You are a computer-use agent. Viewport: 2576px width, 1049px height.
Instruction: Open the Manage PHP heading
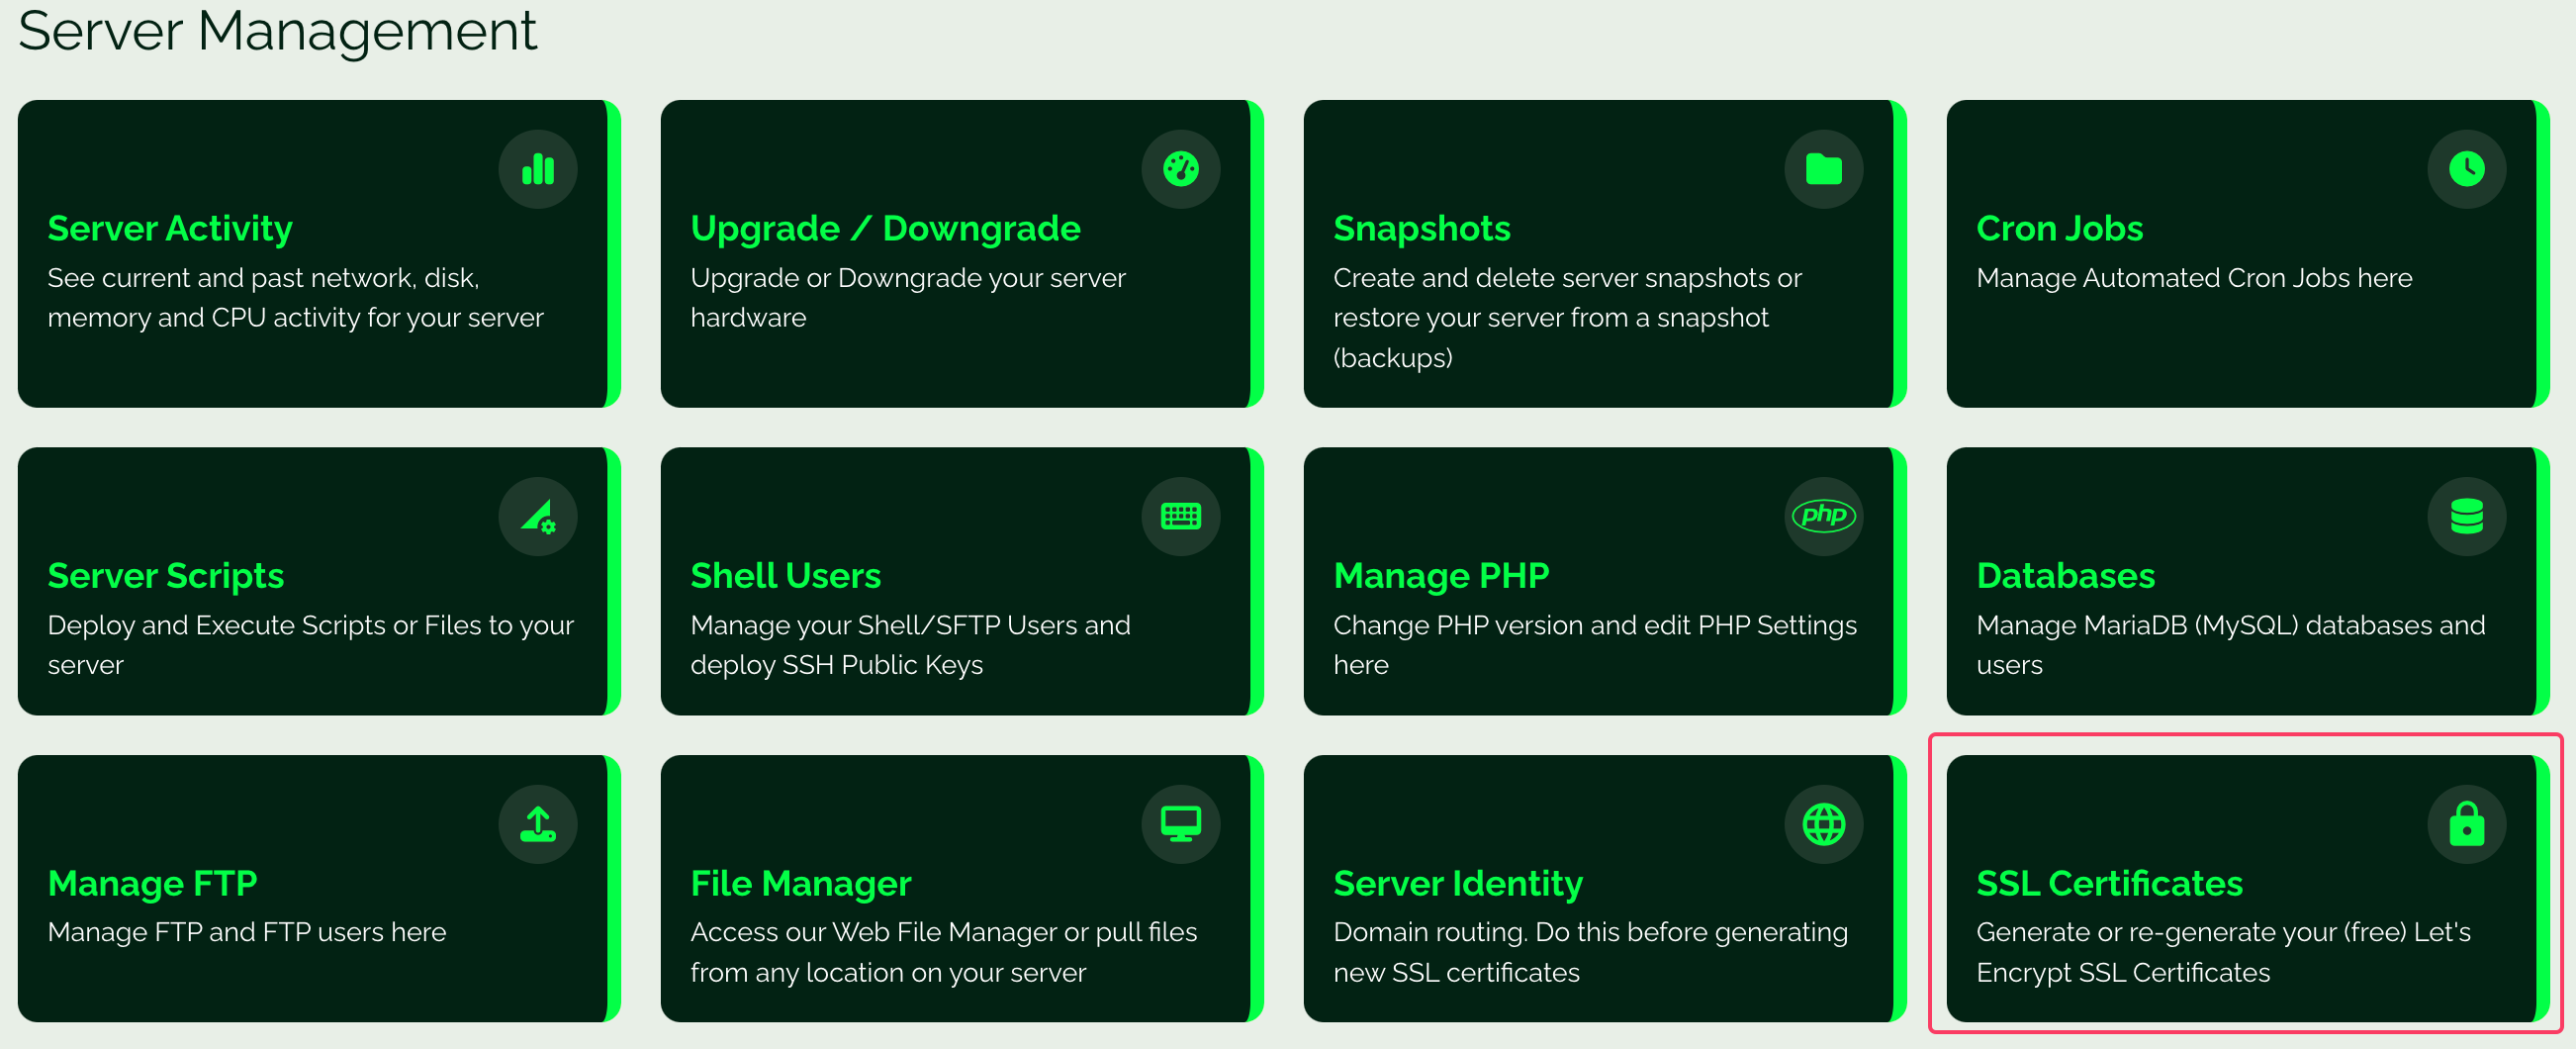pos(1440,576)
